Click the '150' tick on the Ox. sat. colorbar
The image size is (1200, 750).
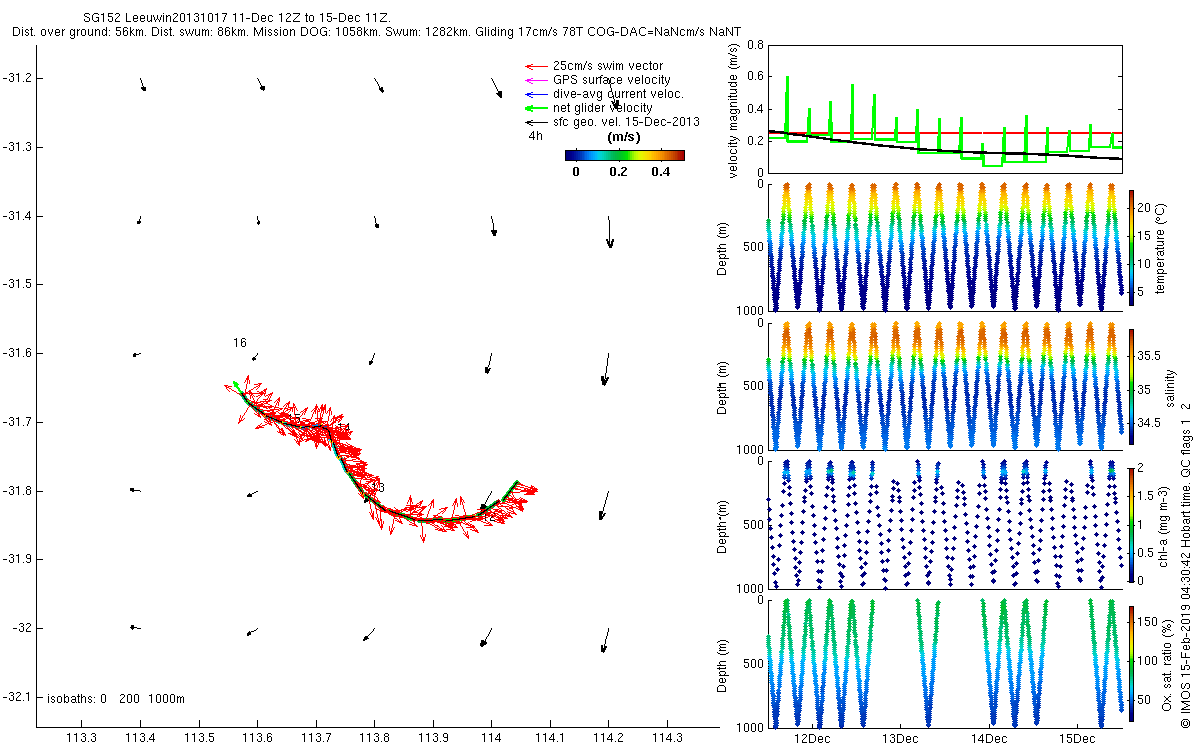coord(1149,623)
